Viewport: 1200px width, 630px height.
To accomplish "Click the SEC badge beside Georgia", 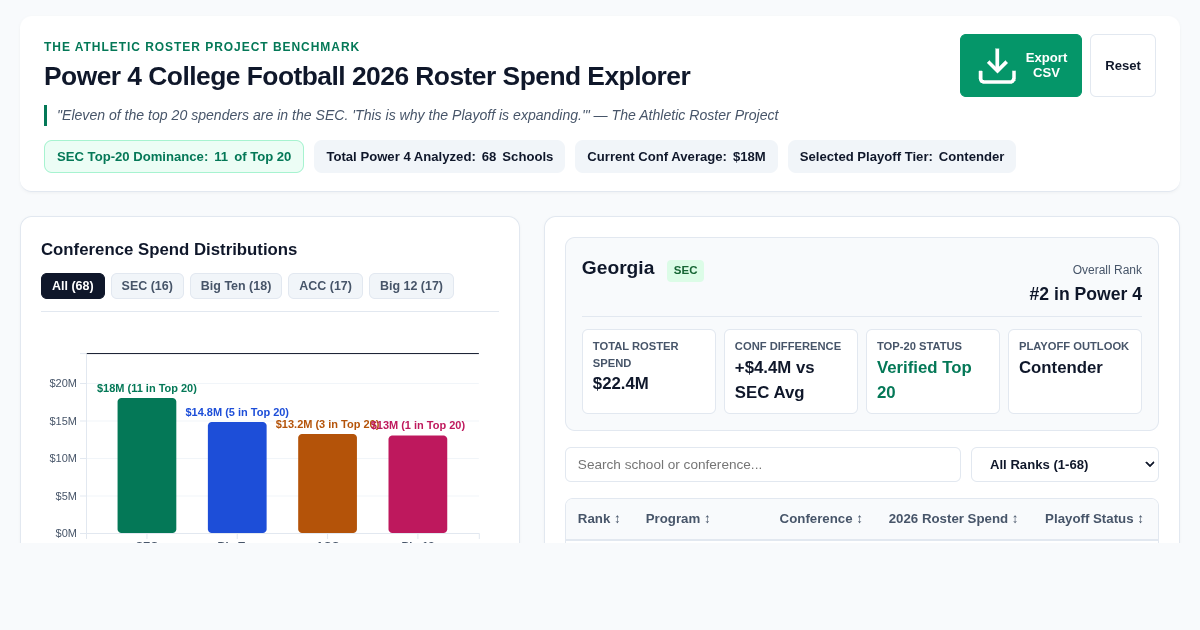I will pos(685,270).
